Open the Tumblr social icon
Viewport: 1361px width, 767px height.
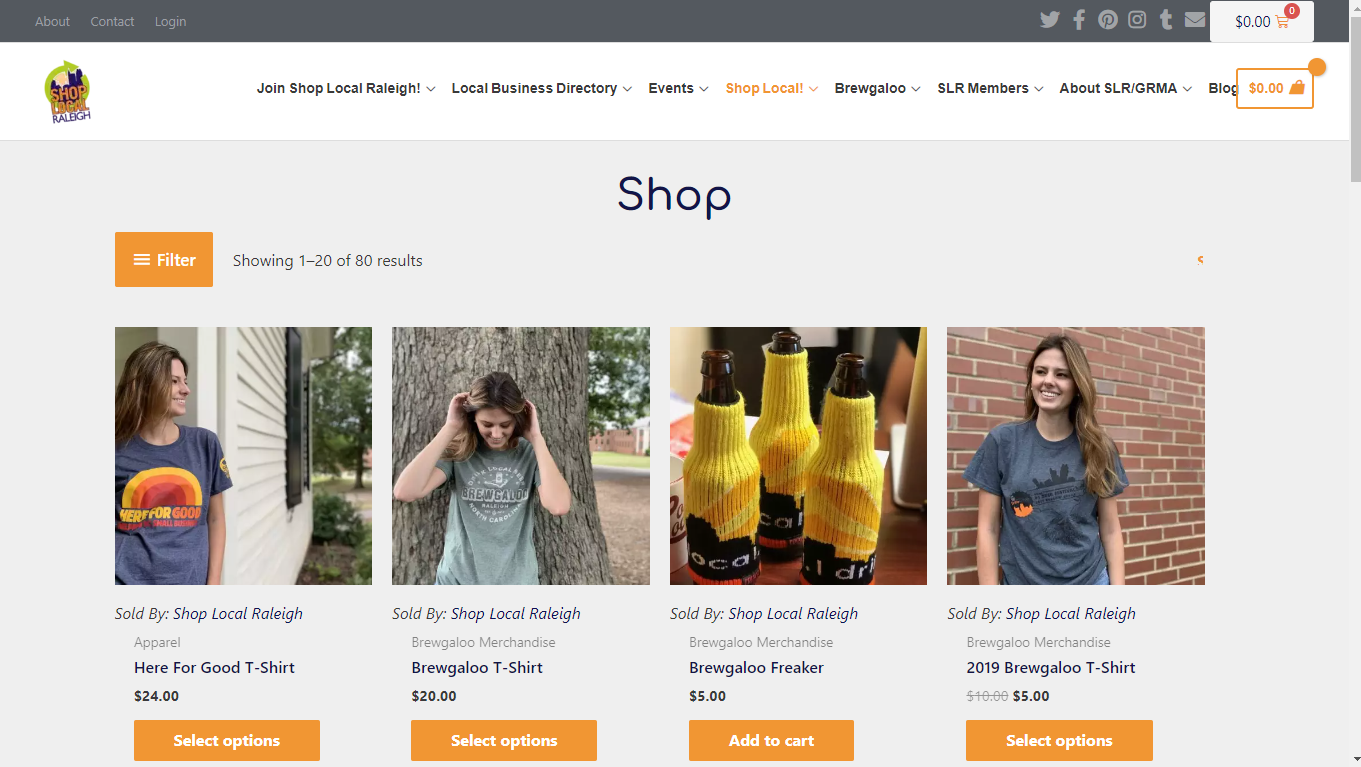click(1166, 20)
